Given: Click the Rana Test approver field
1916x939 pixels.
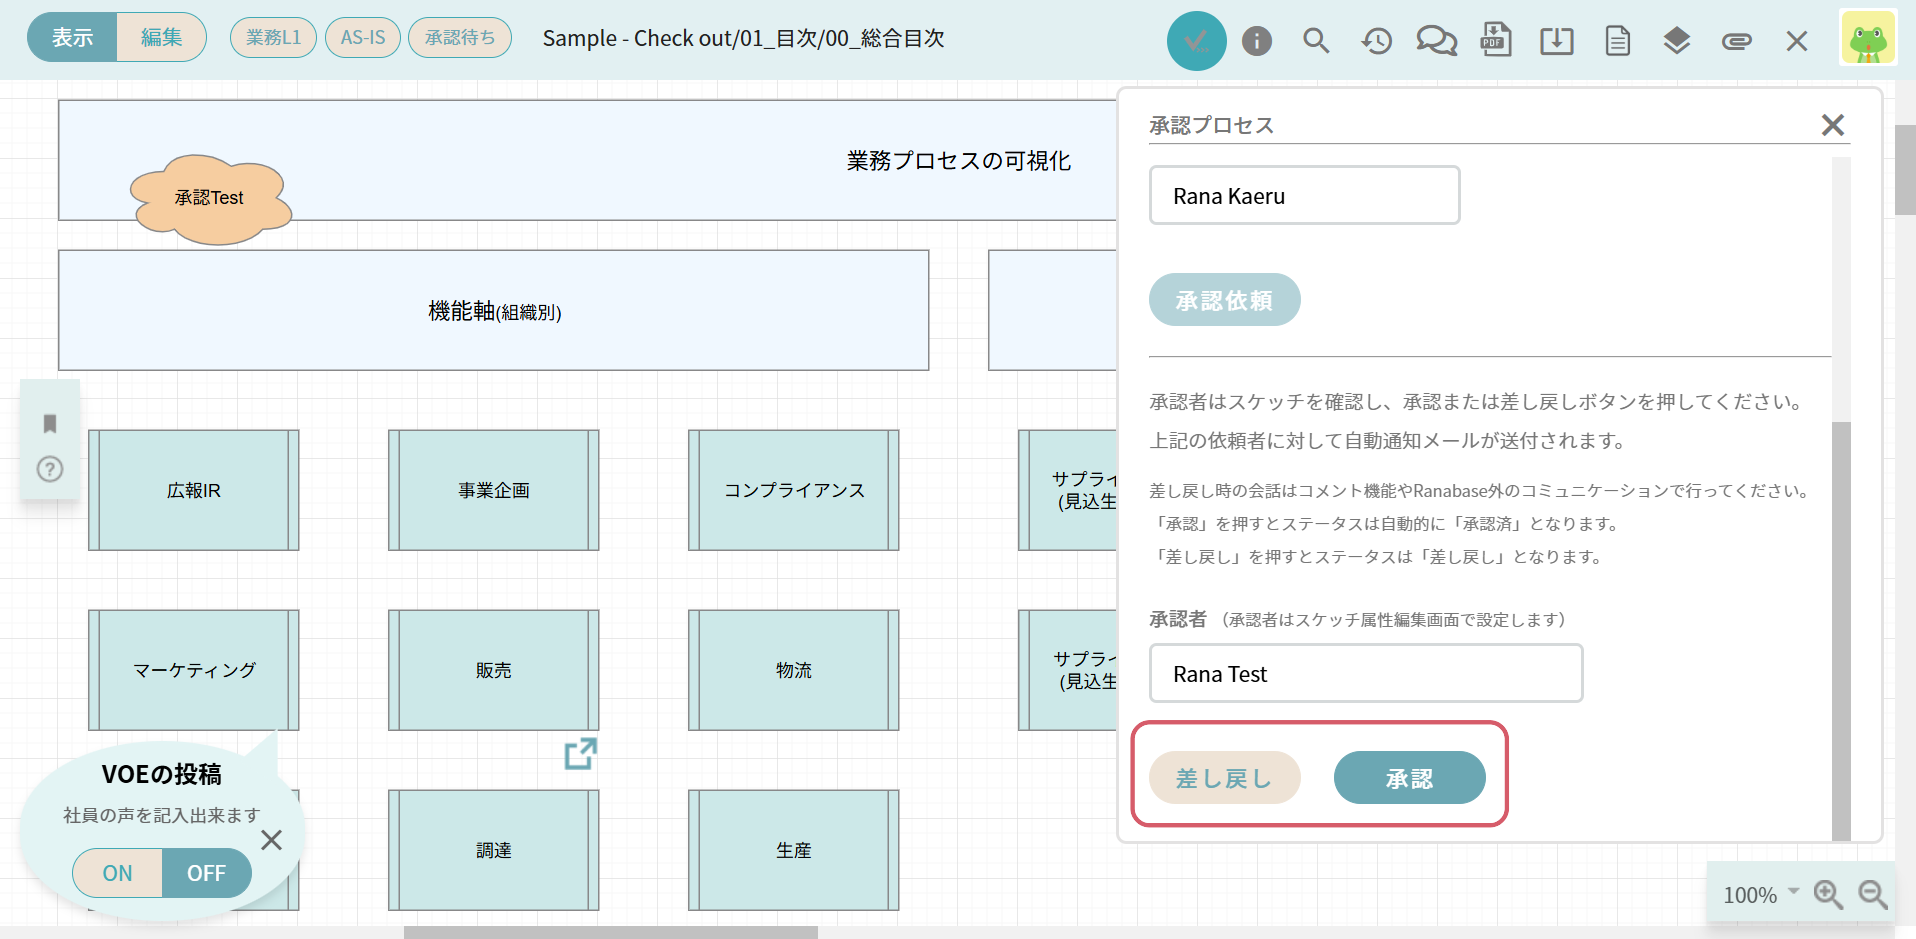Looking at the screenshot, I should [x=1365, y=674].
